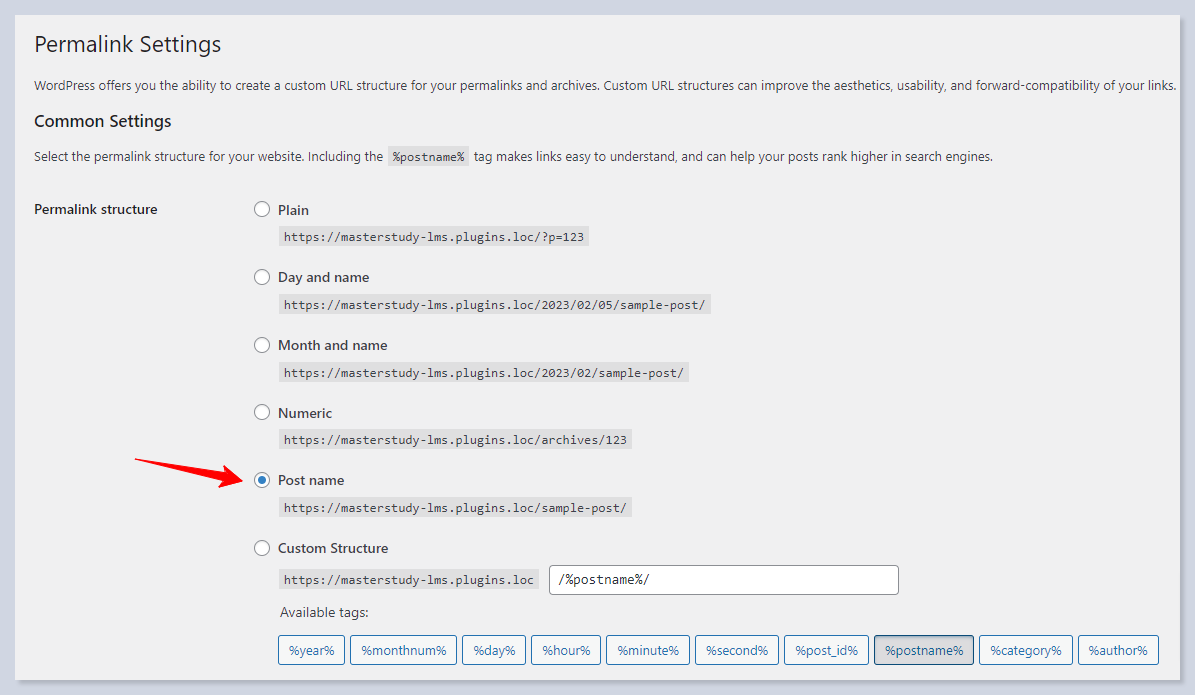1195x695 pixels.
Task: Add the %year% tag button
Action: click(311, 650)
